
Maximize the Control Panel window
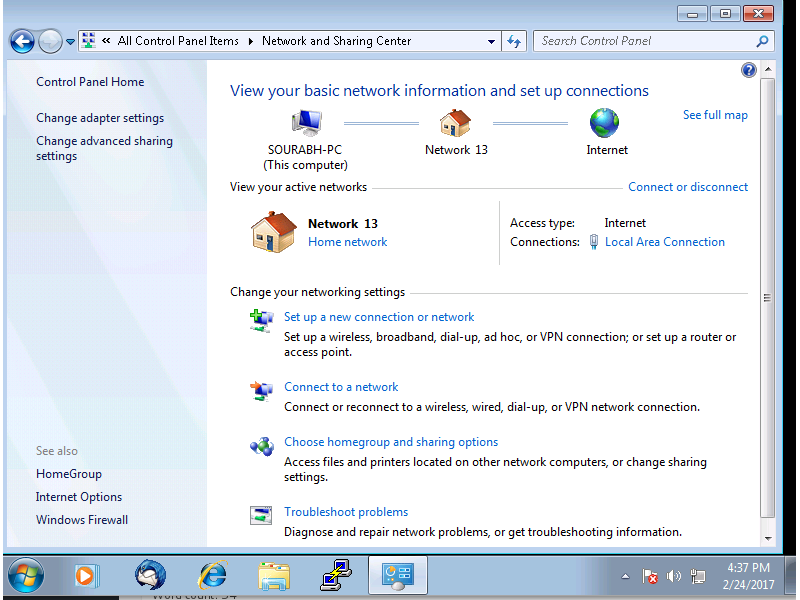pyautogui.click(x=725, y=14)
